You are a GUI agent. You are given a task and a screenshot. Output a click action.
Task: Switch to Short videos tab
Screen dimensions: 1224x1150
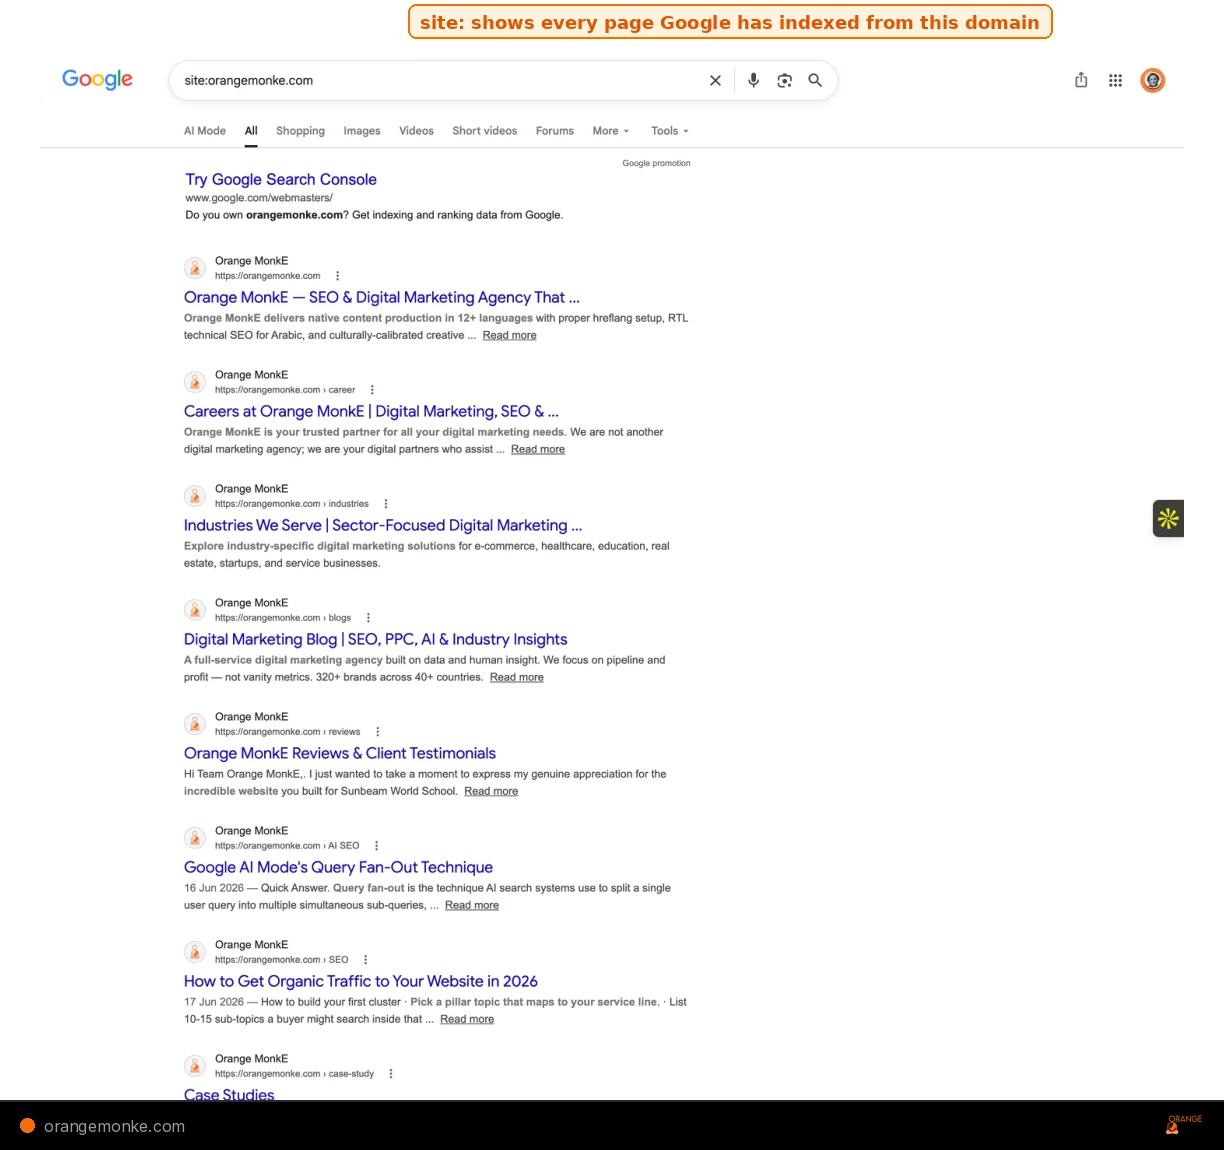click(485, 131)
